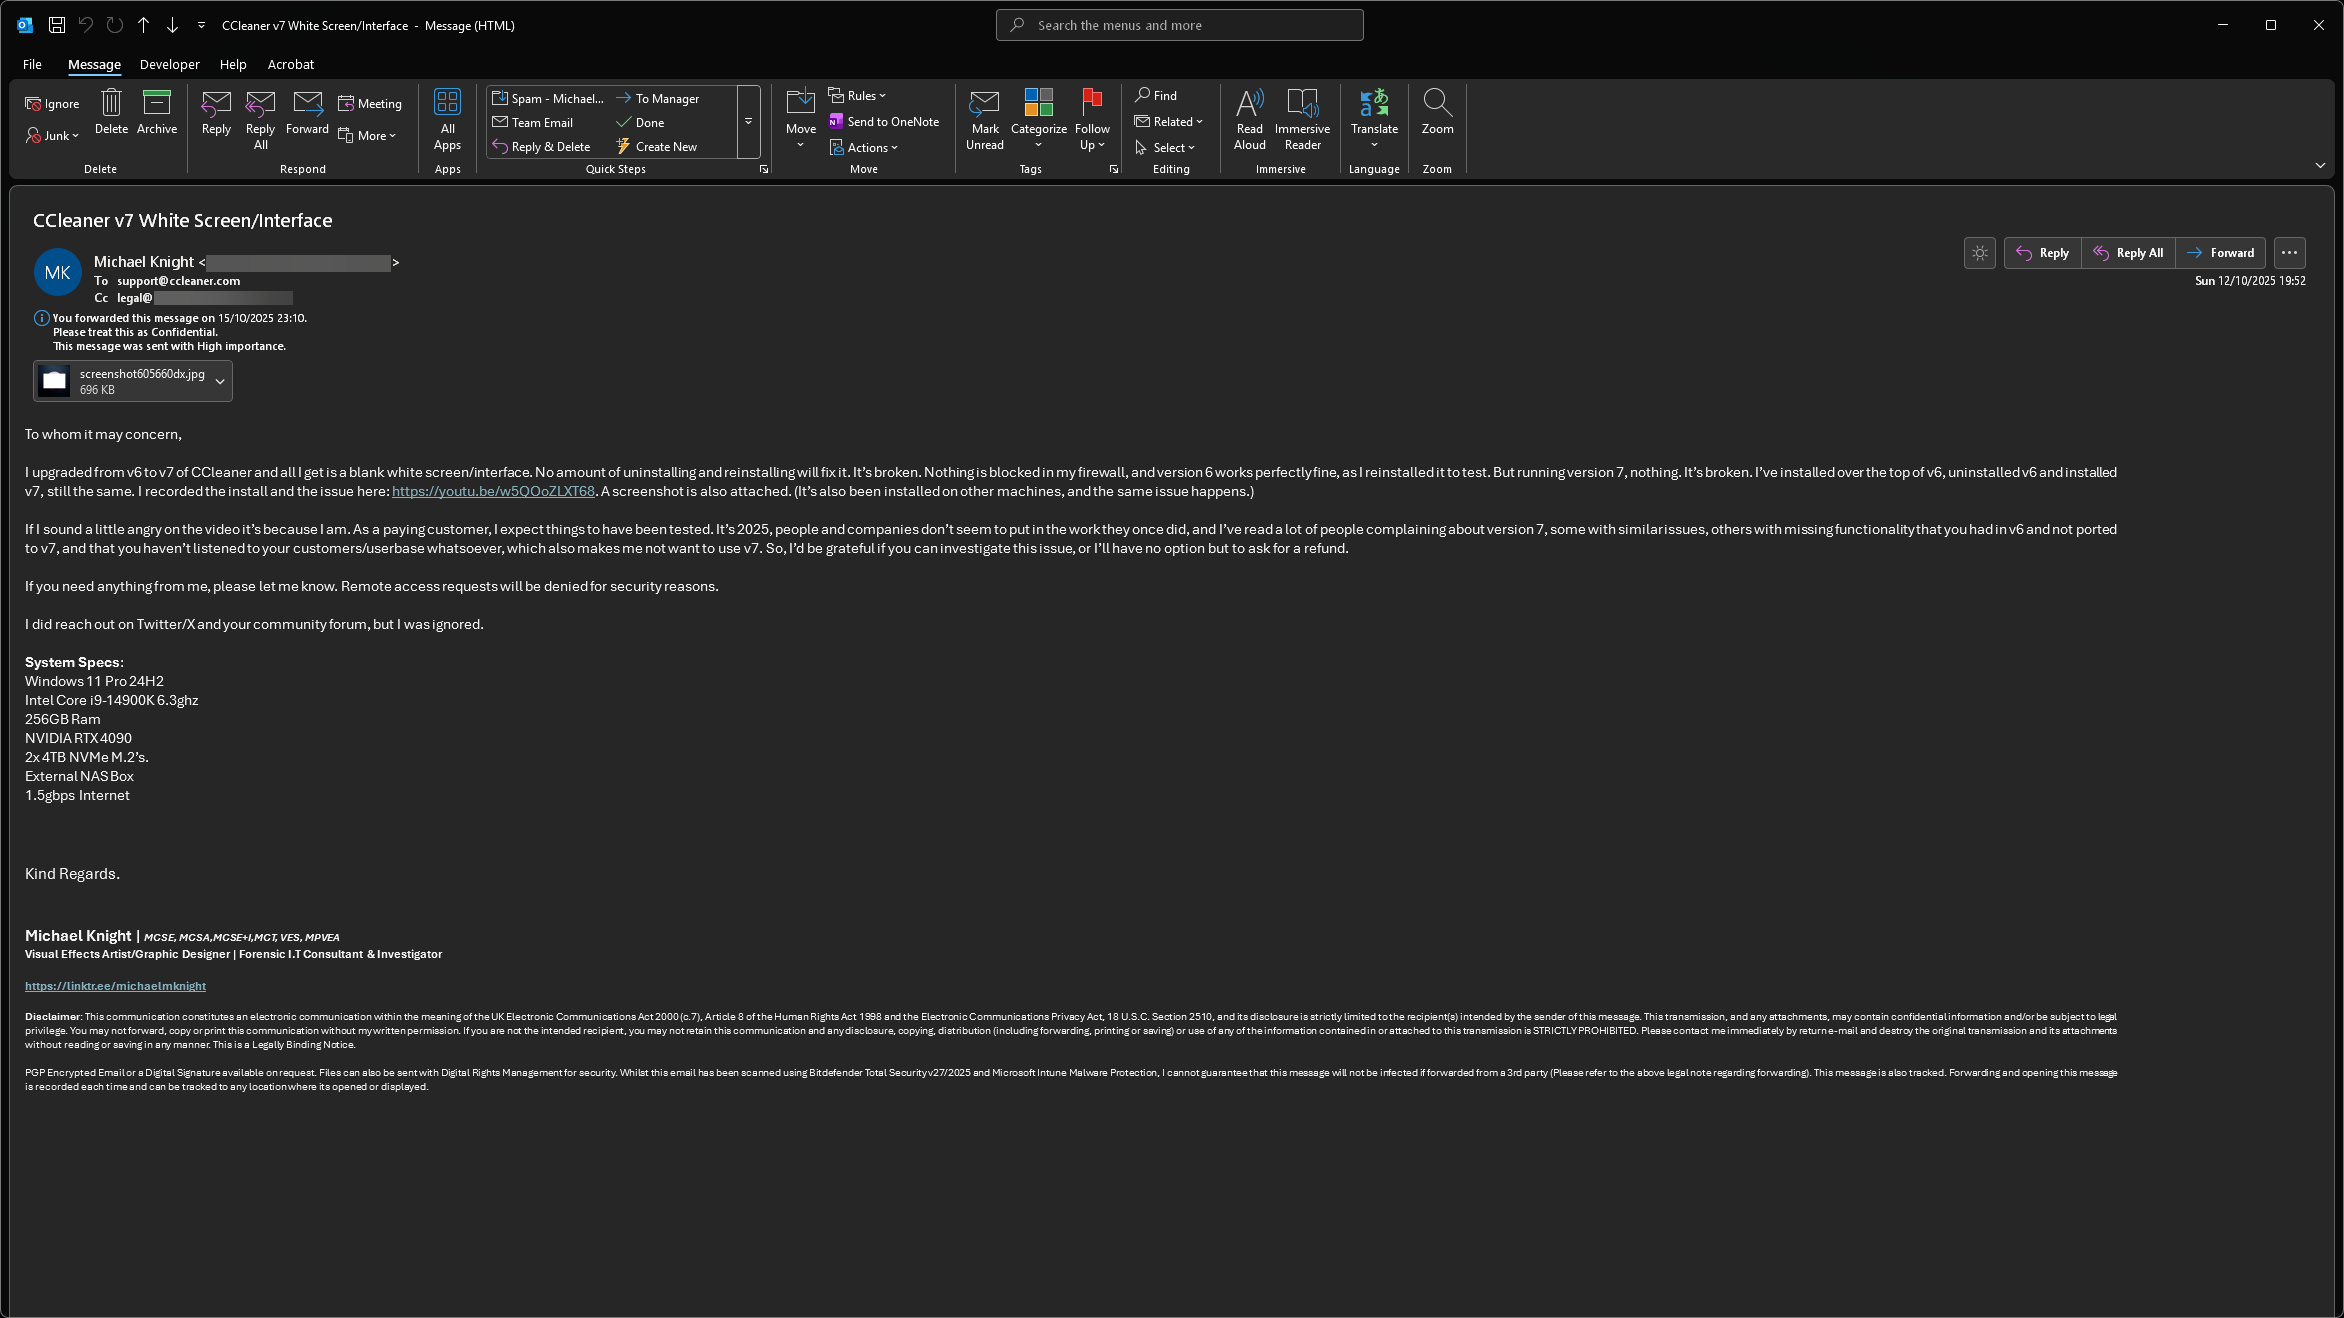Click the Search the menus box

(x=1180, y=25)
